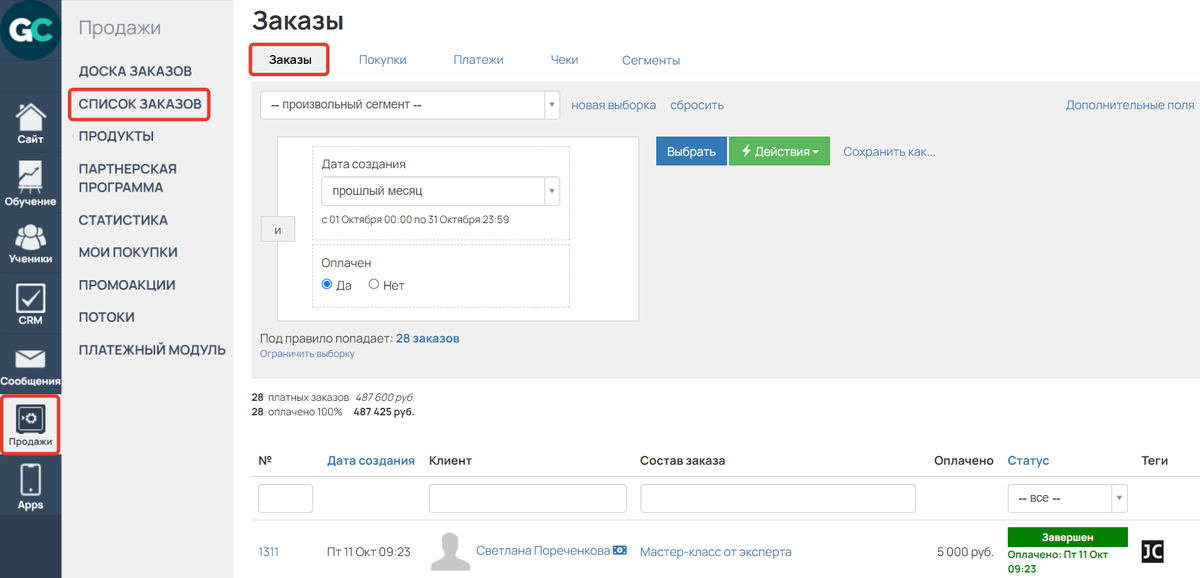Open Список заказов in the sidebar menu

click(140, 103)
